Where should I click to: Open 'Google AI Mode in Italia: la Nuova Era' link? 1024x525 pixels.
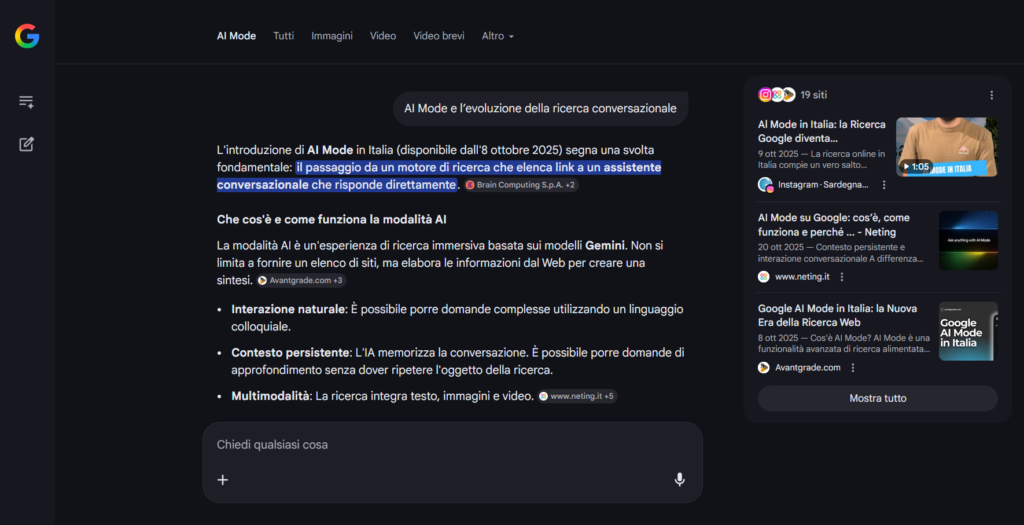point(837,315)
